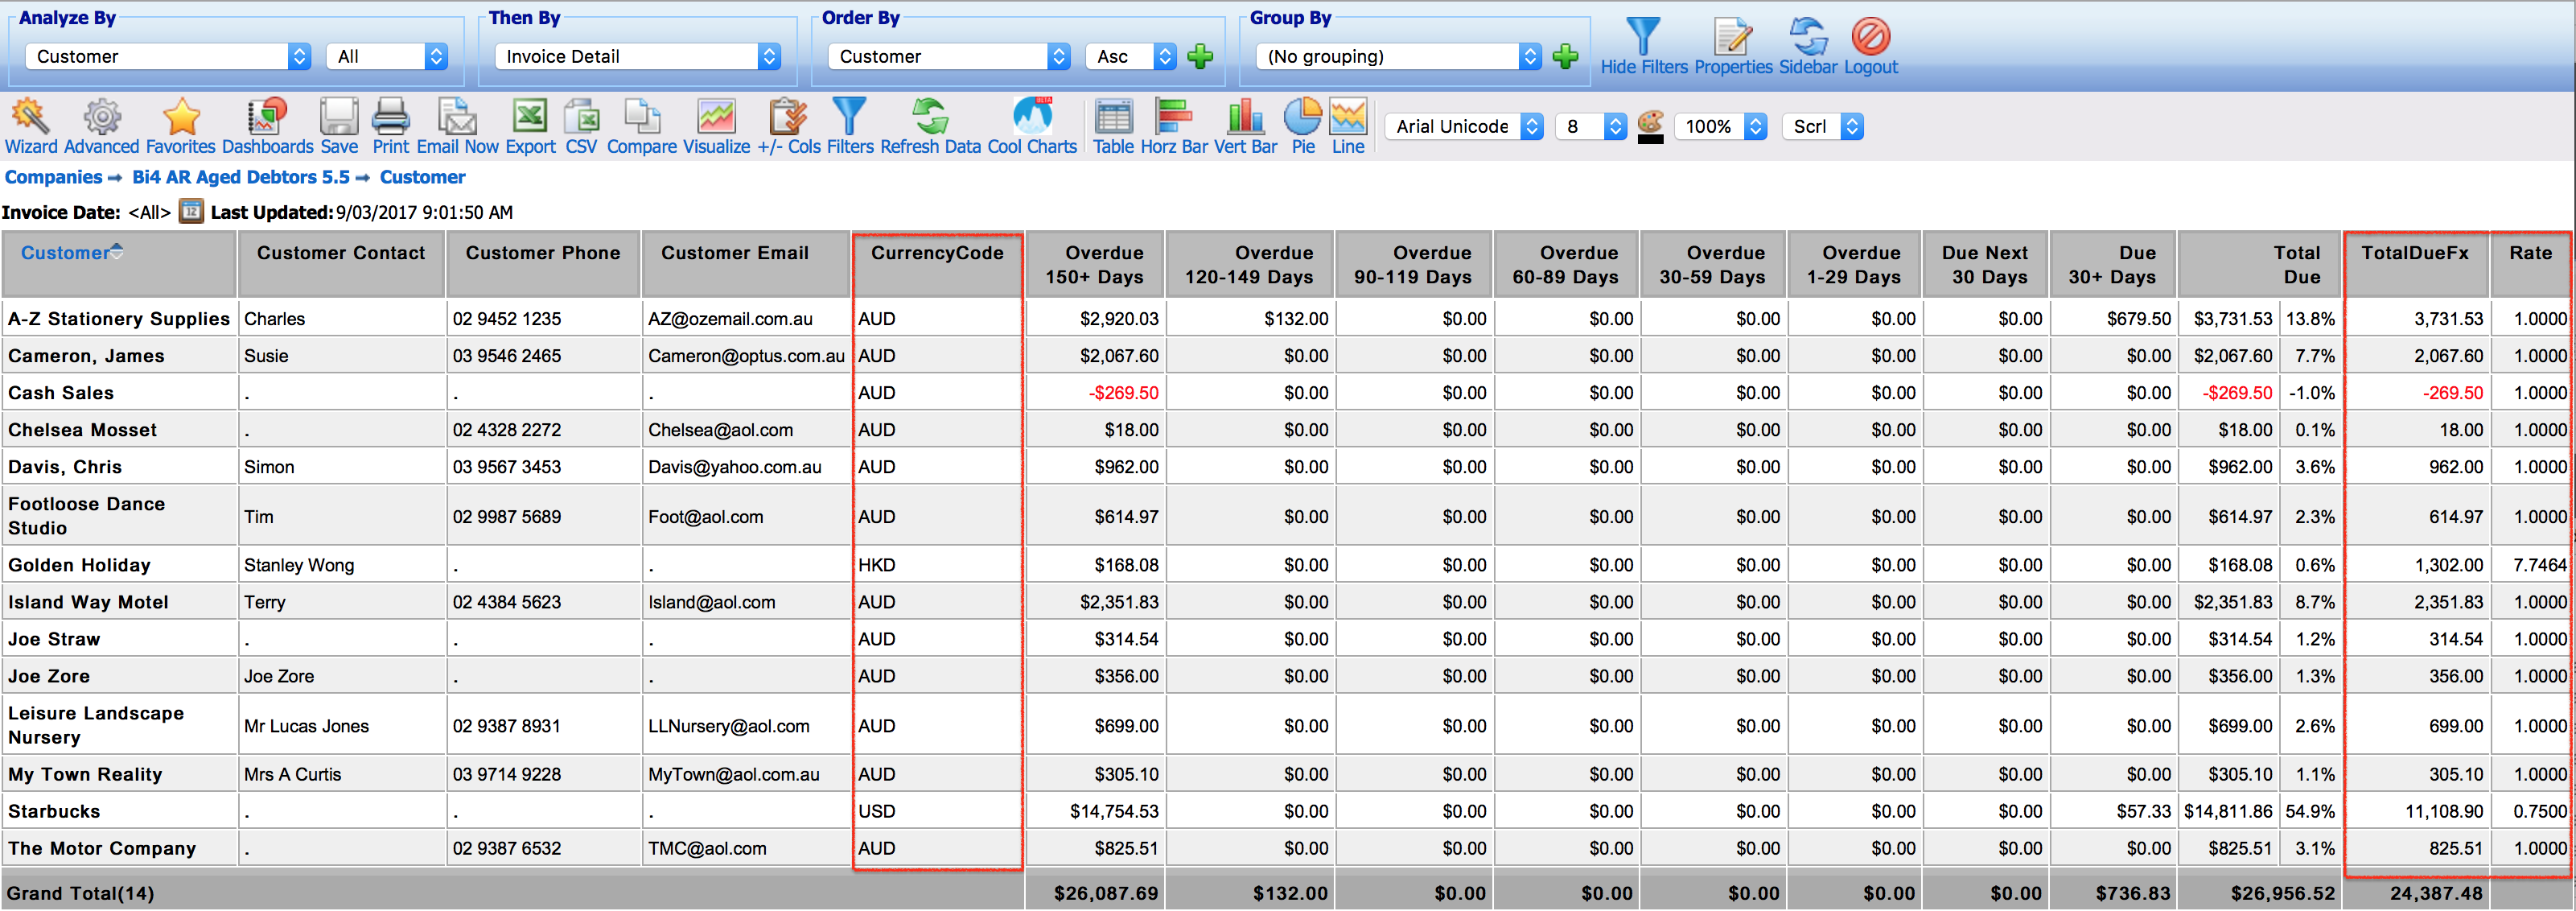Click Golden Holiday customer name
Viewport: 2576px width, 911px height.
pos(79,565)
